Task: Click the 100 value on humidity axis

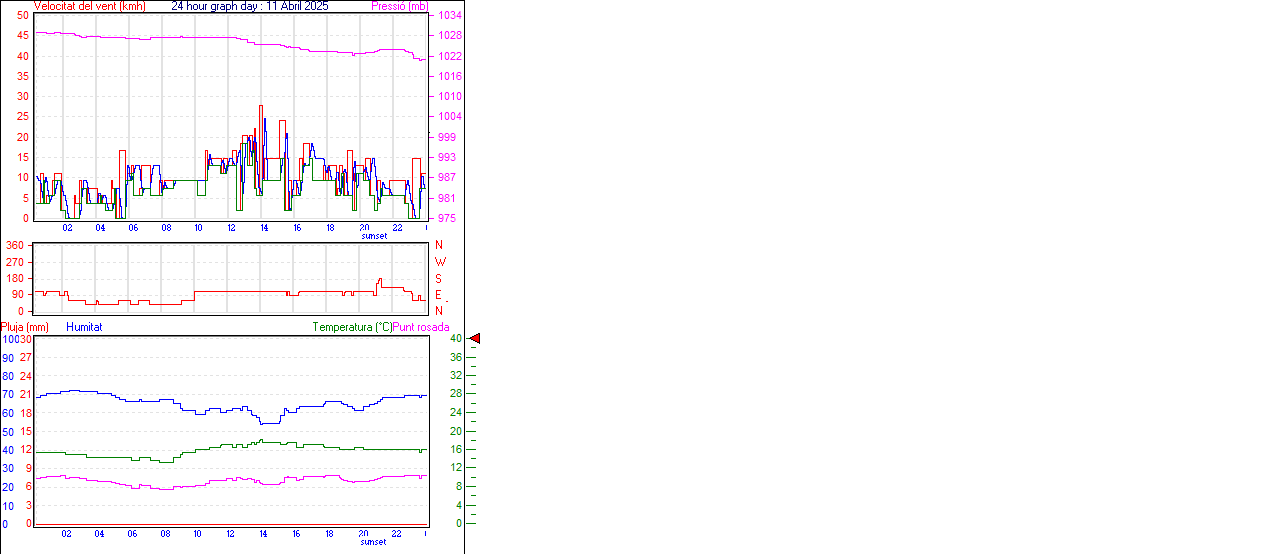Action: click(9, 340)
